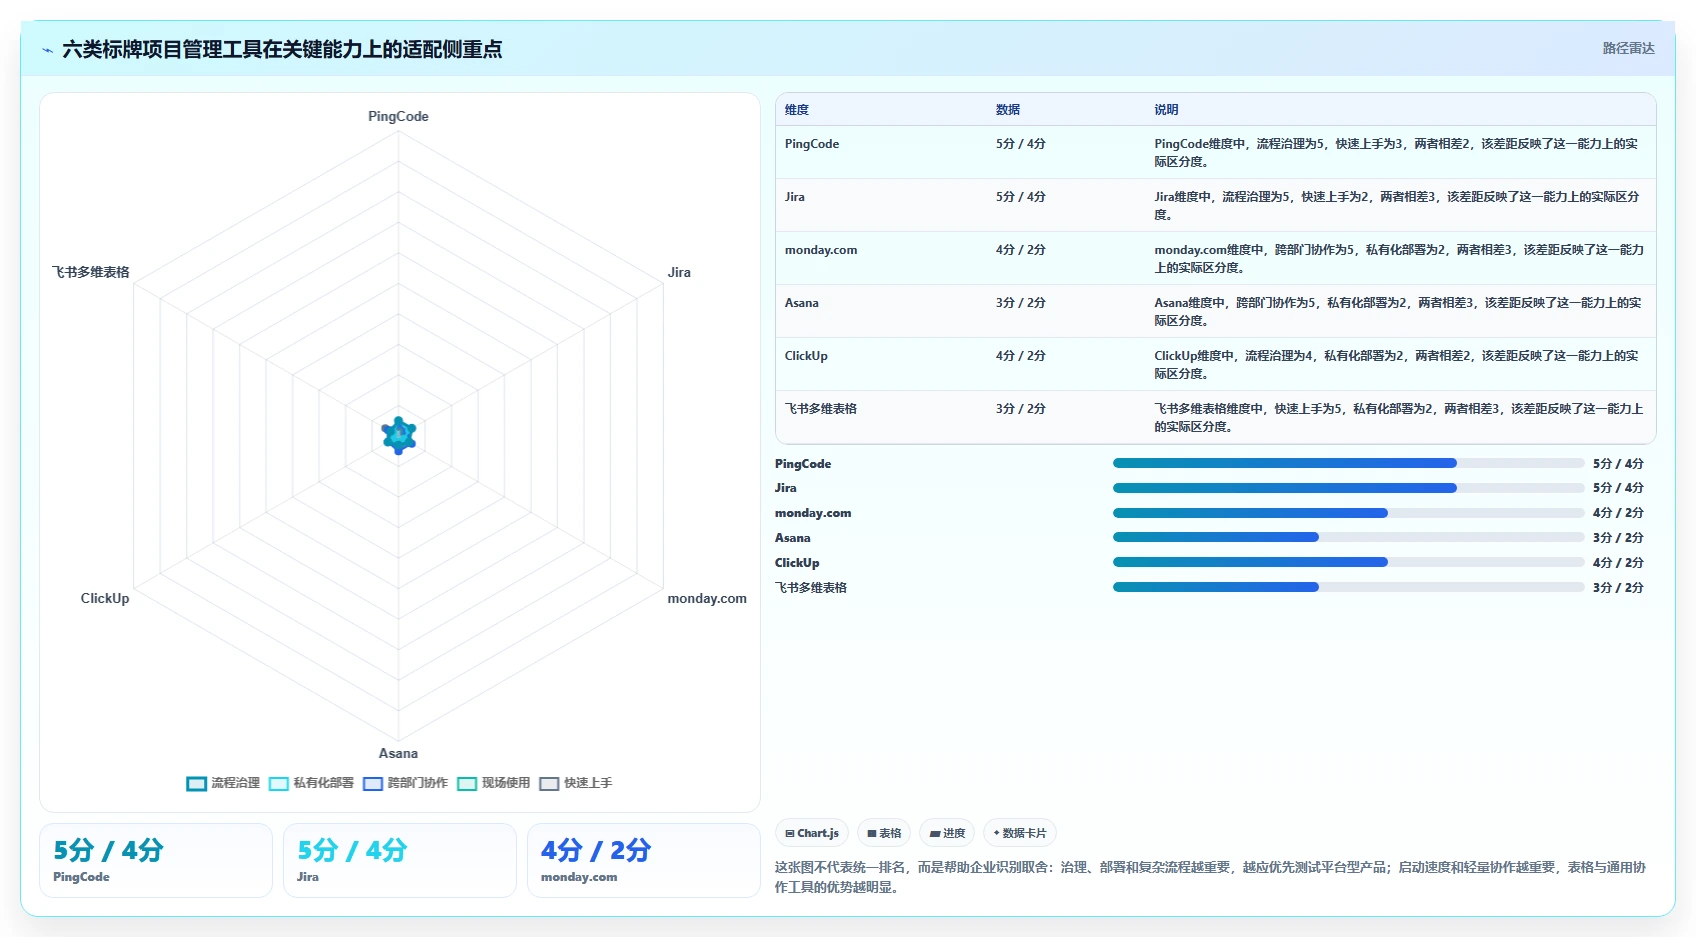
Task: Open the Jira 5分 / 4分 summary card
Action: pos(400,861)
